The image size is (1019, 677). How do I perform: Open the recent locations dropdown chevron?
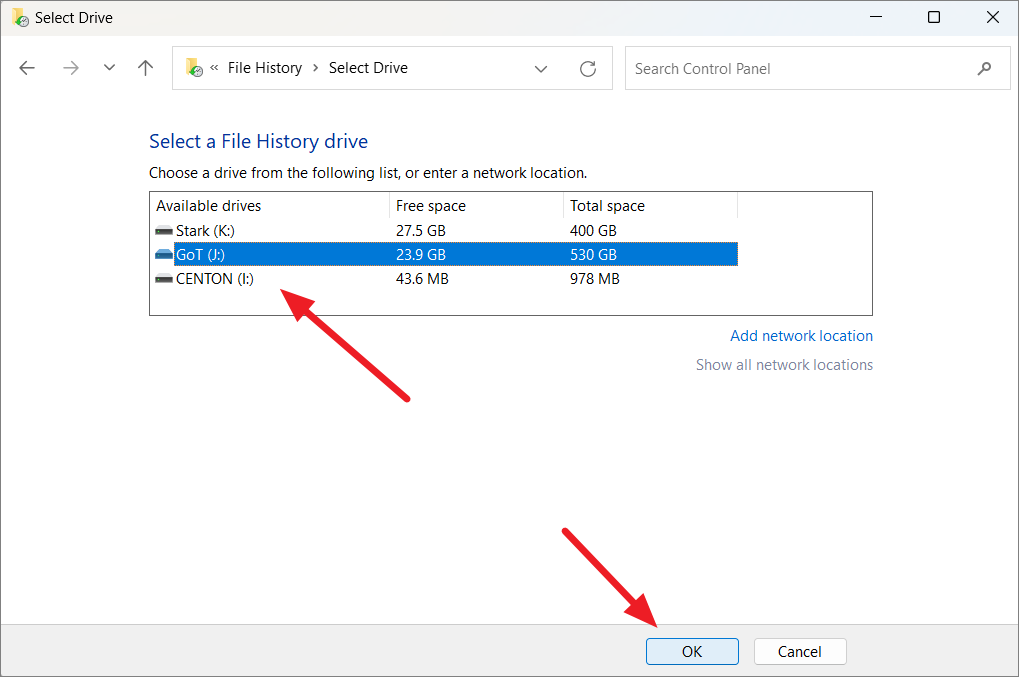pos(109,67)
